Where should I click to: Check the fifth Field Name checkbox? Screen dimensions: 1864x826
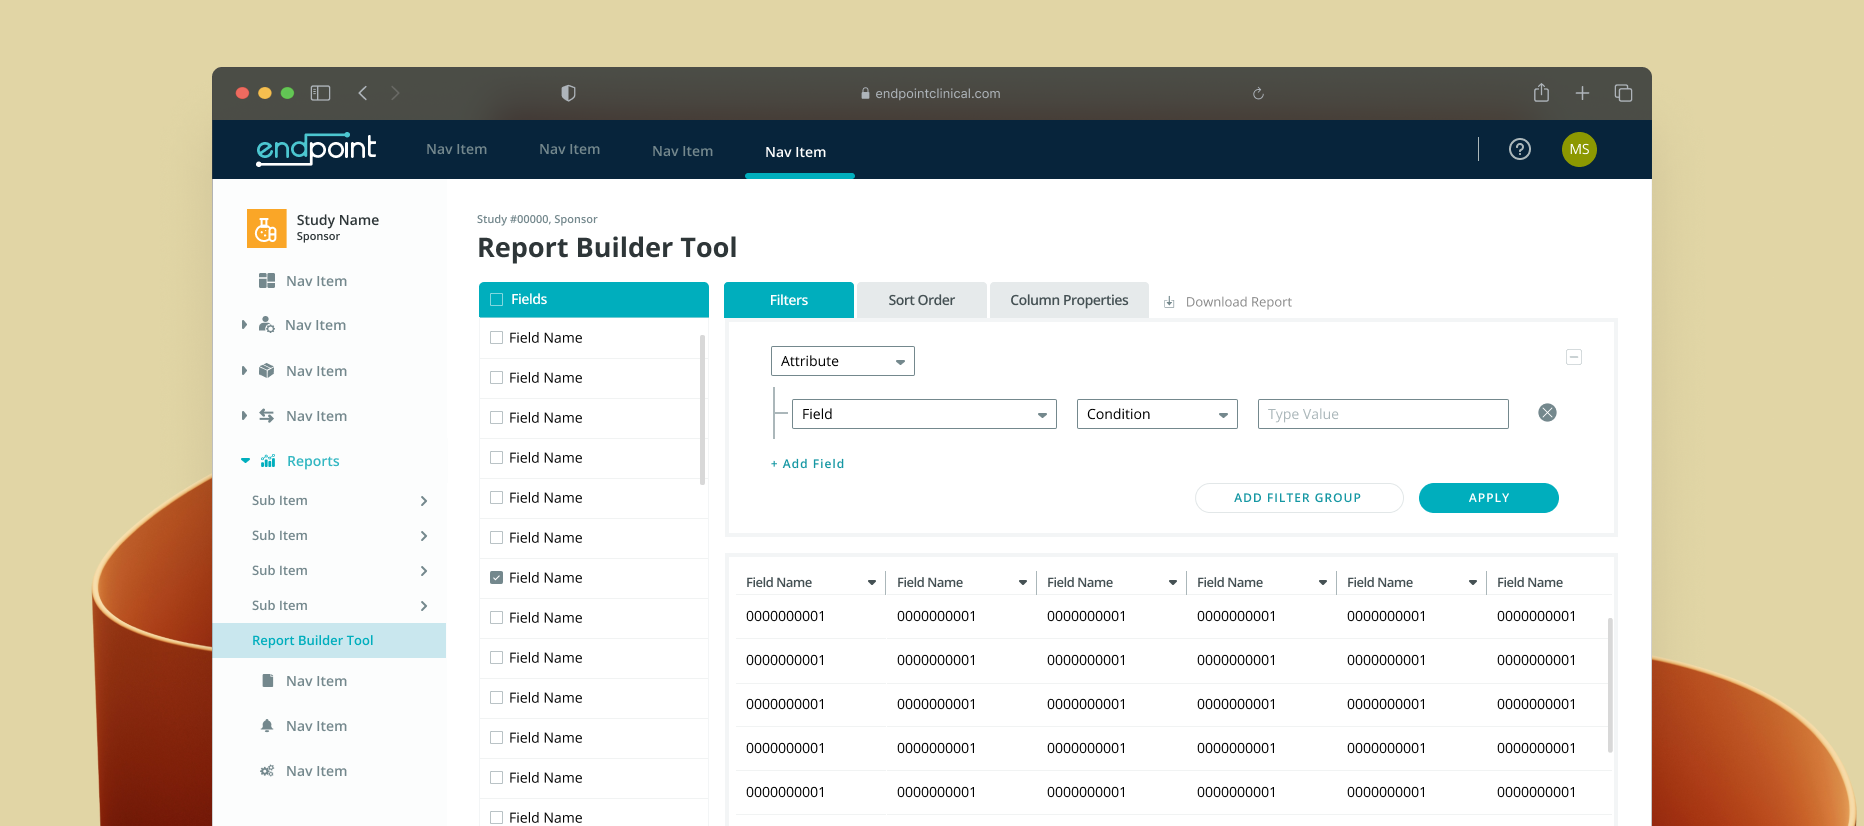pyautogui.click(x=496, y=498)
